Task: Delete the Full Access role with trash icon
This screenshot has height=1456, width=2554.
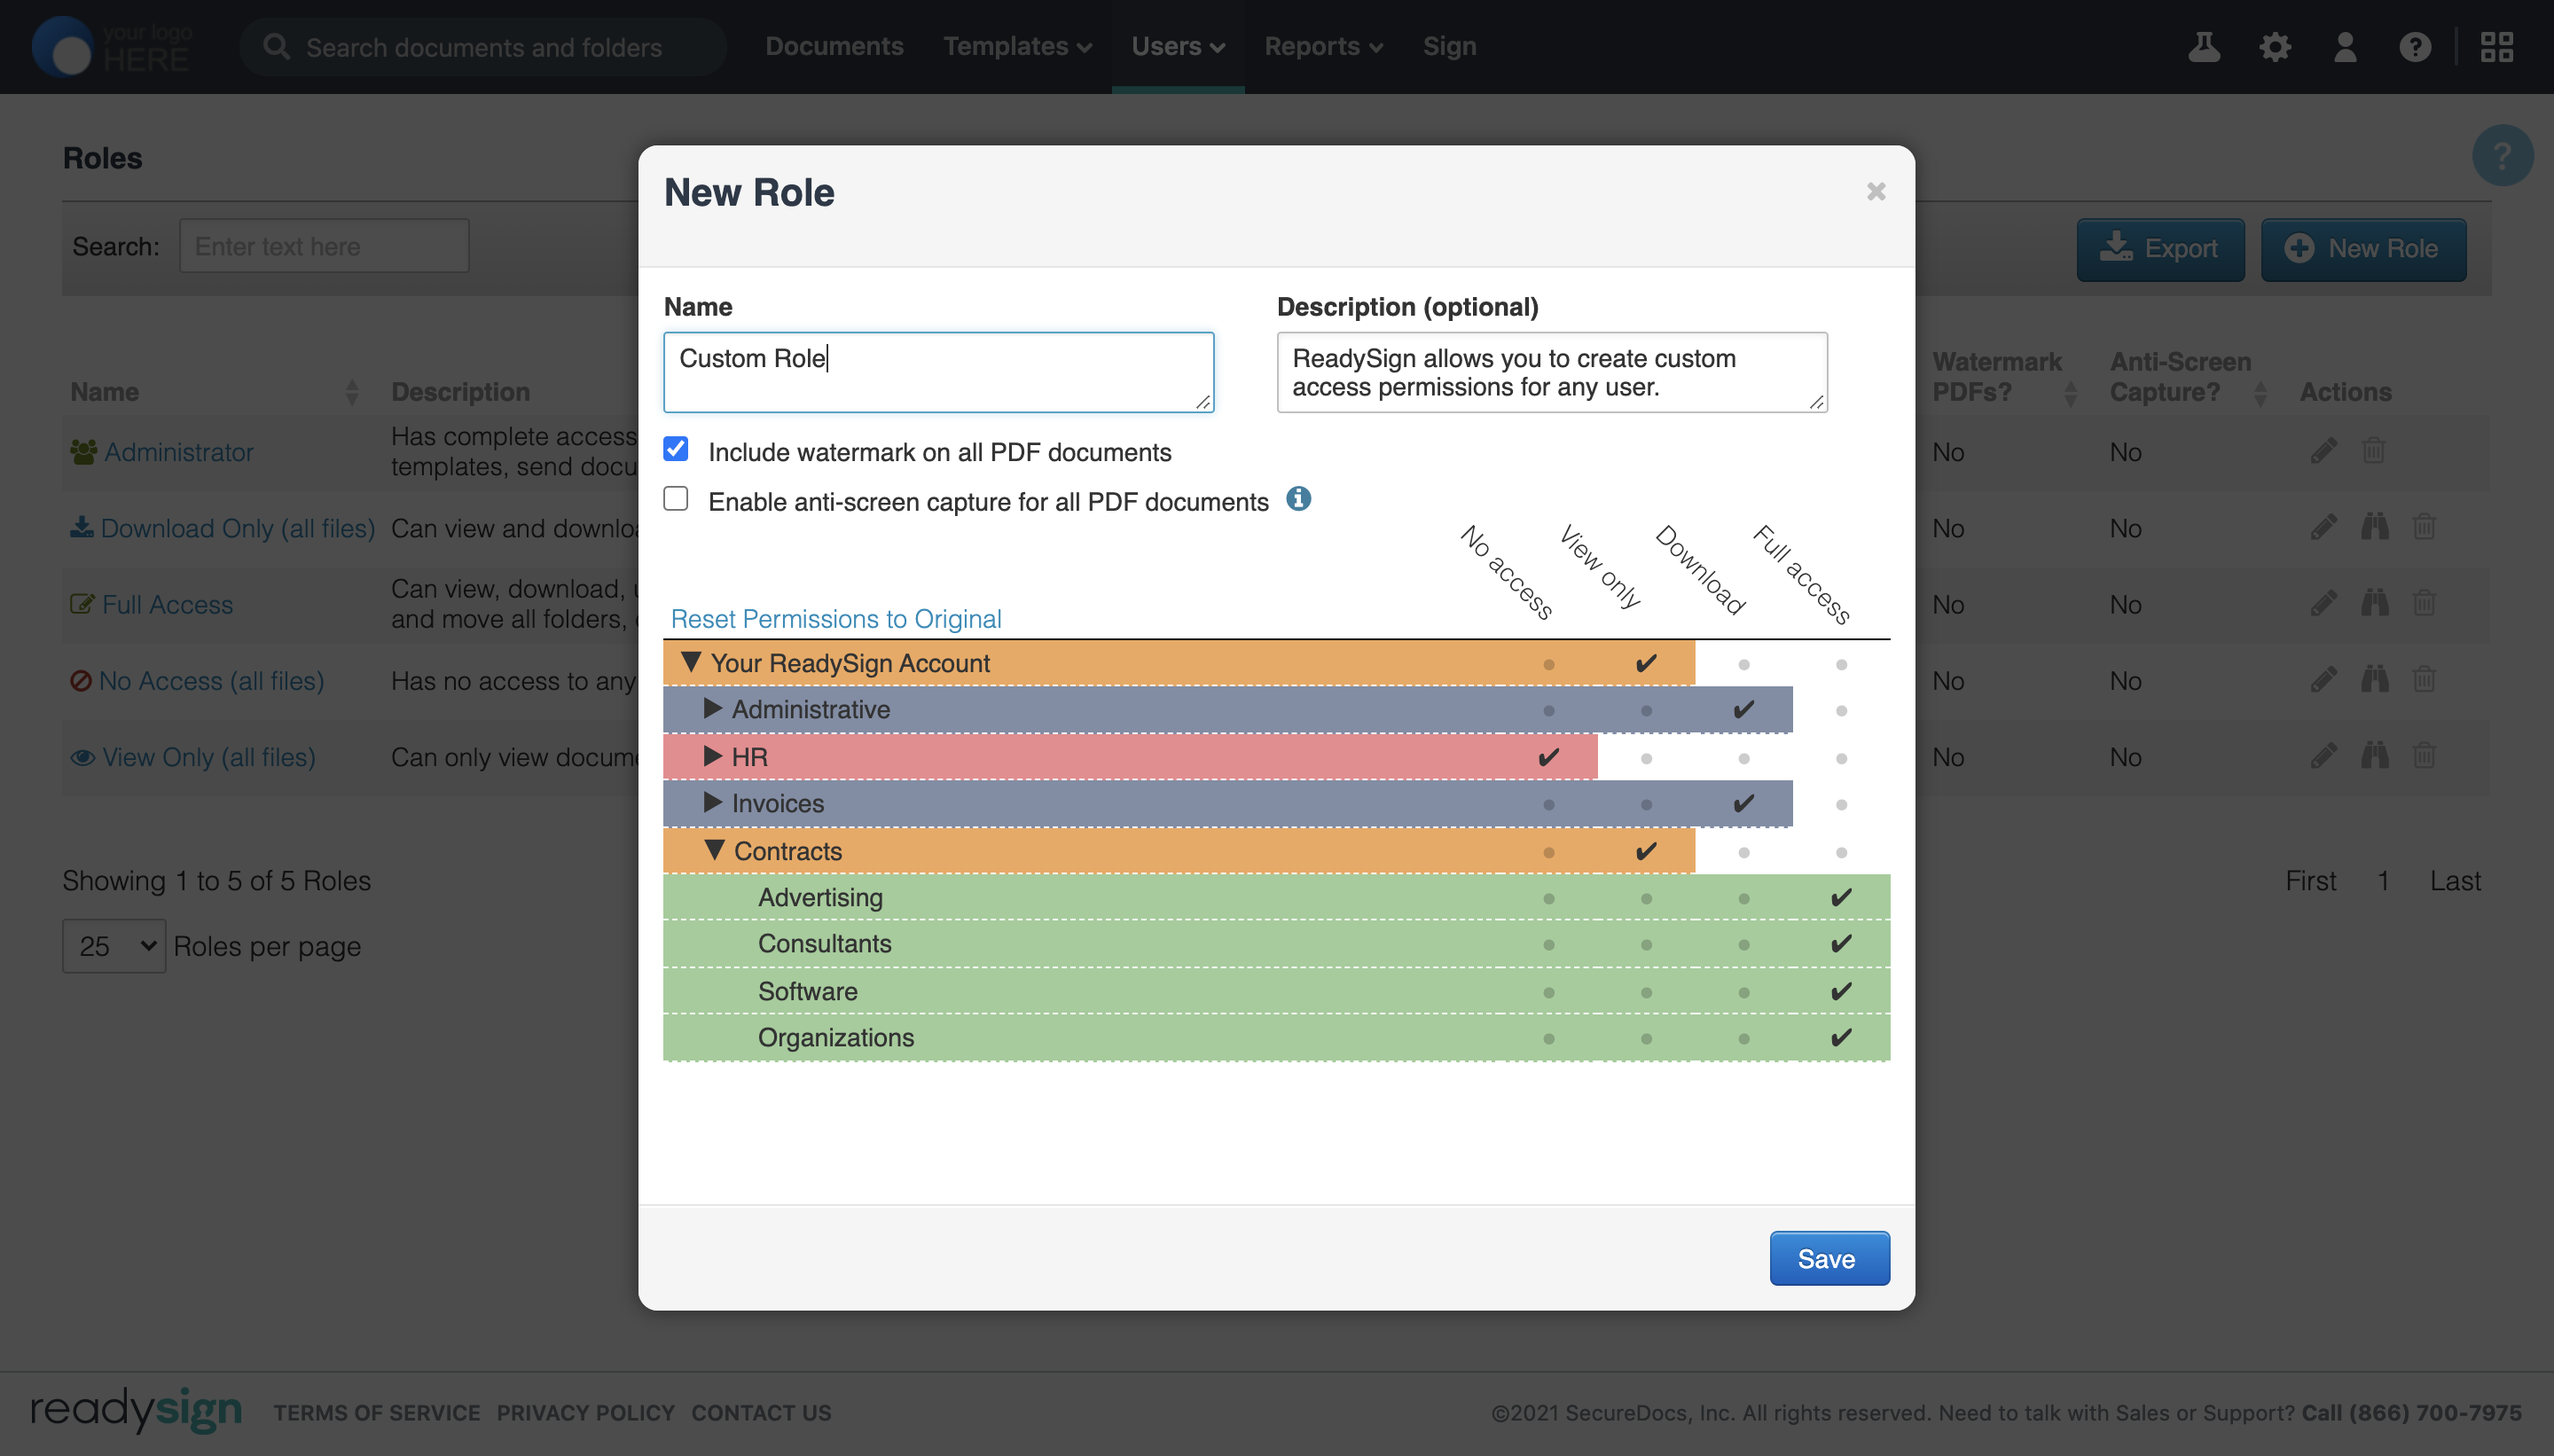Action: [x=2425, y=602]
